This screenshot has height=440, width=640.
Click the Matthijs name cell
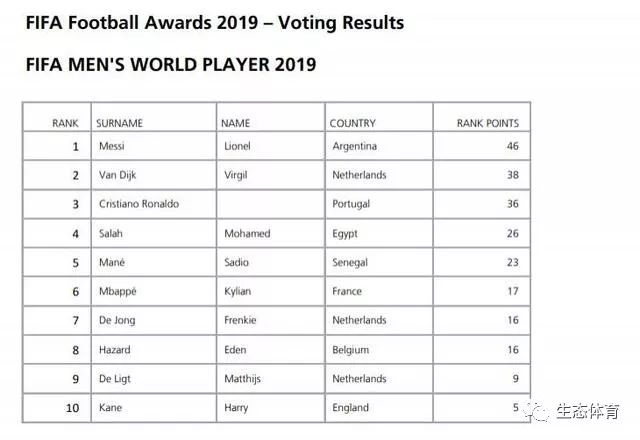271,379
